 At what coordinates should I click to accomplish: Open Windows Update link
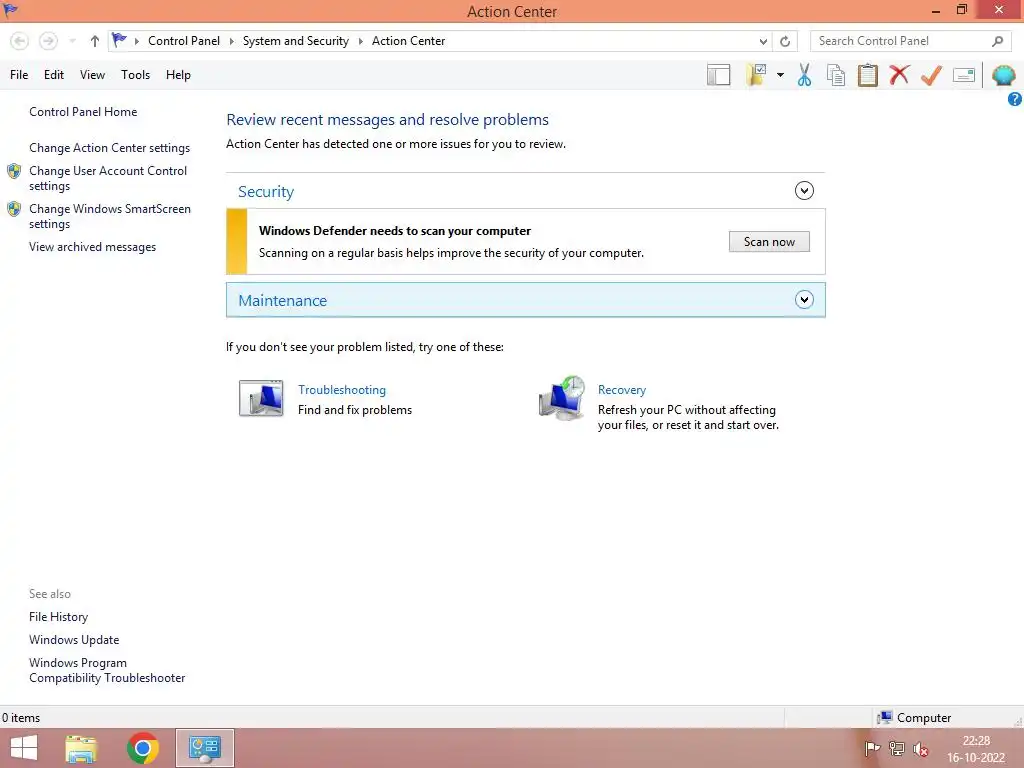click(x=74, y=639)
